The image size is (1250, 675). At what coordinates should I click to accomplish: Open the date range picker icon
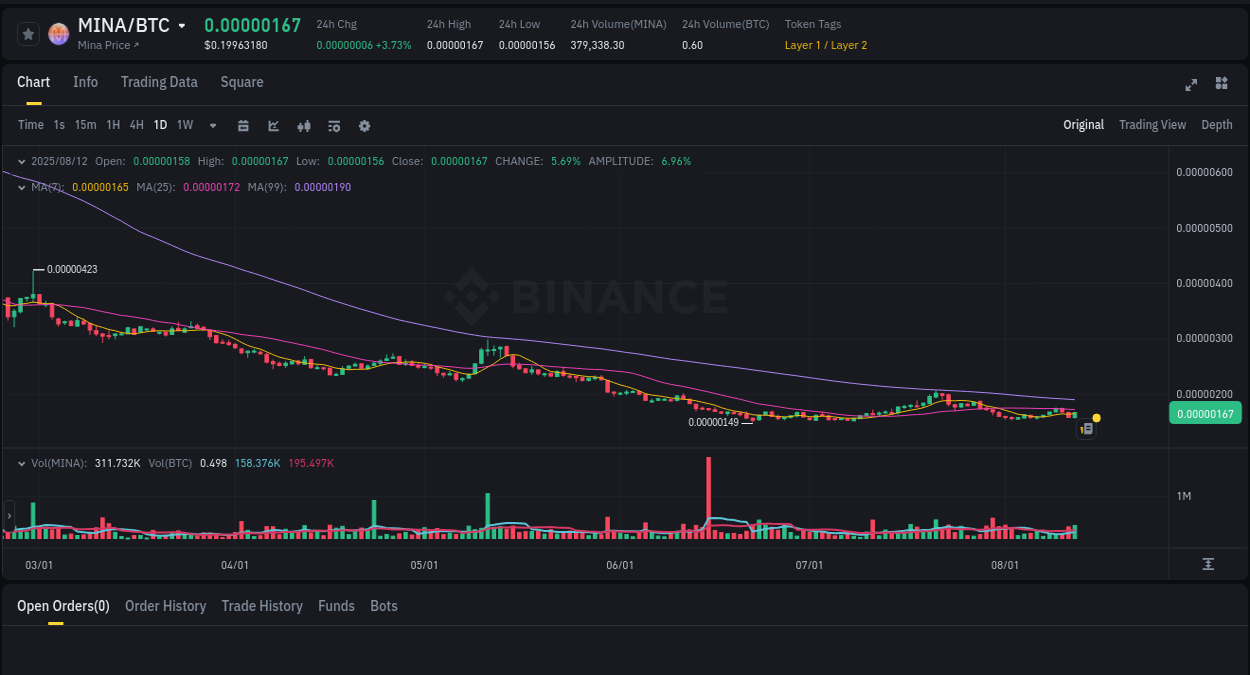point(243,125)
